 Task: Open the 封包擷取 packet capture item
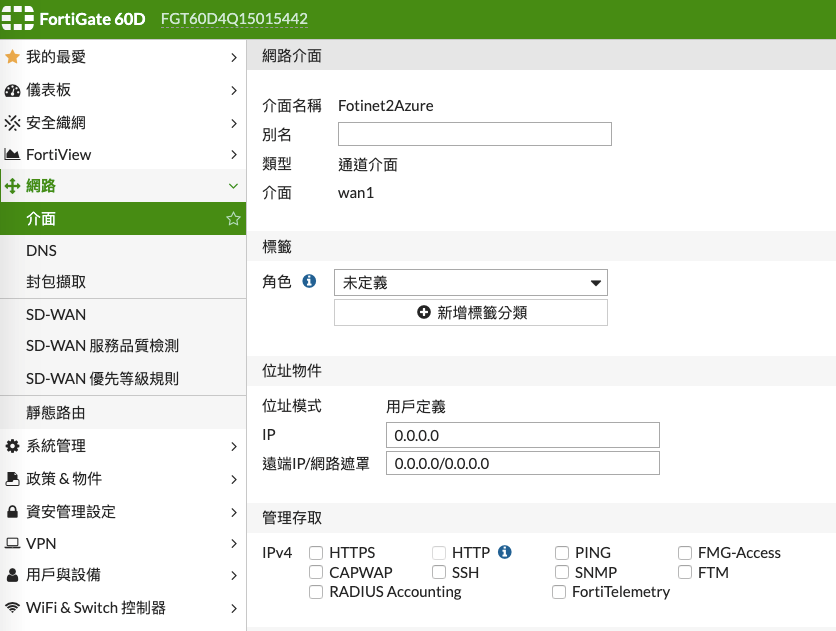123,282
